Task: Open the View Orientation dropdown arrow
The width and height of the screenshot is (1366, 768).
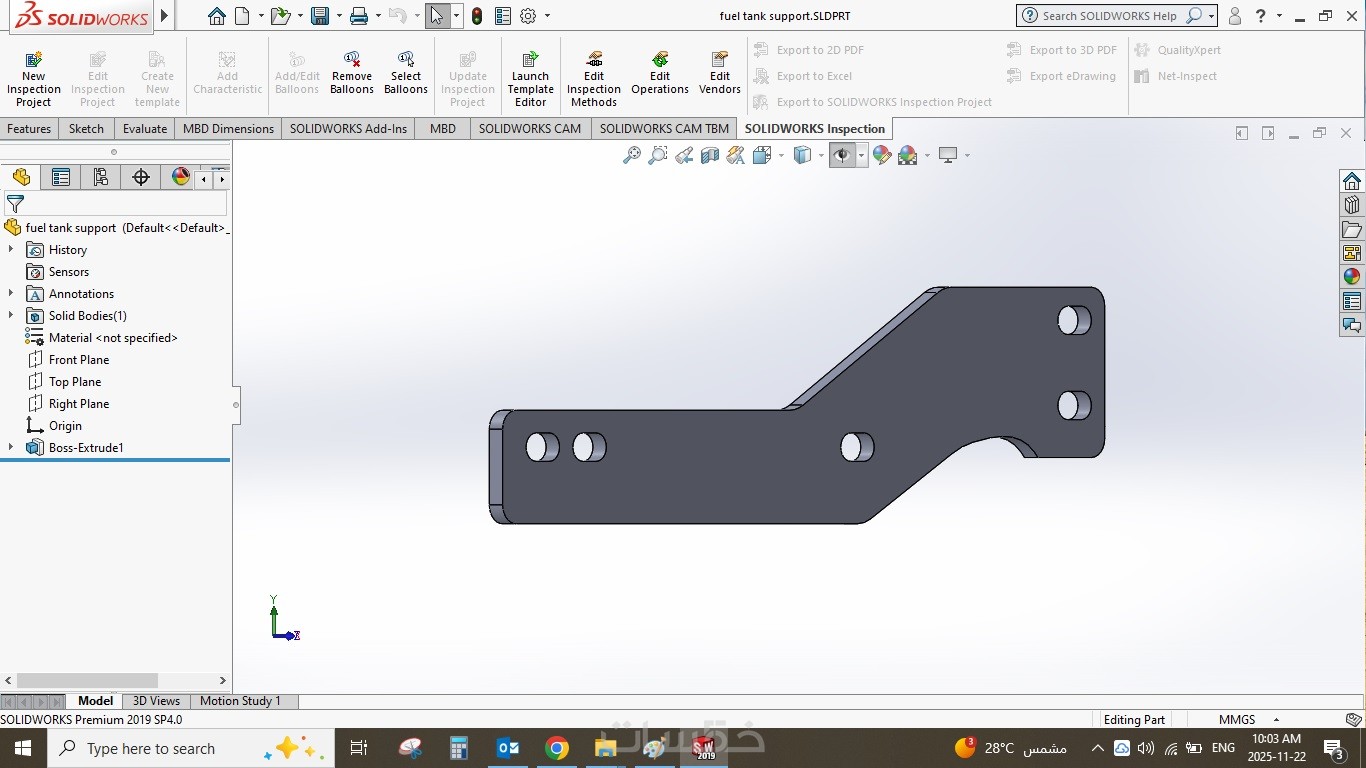Action: point(782,155)
